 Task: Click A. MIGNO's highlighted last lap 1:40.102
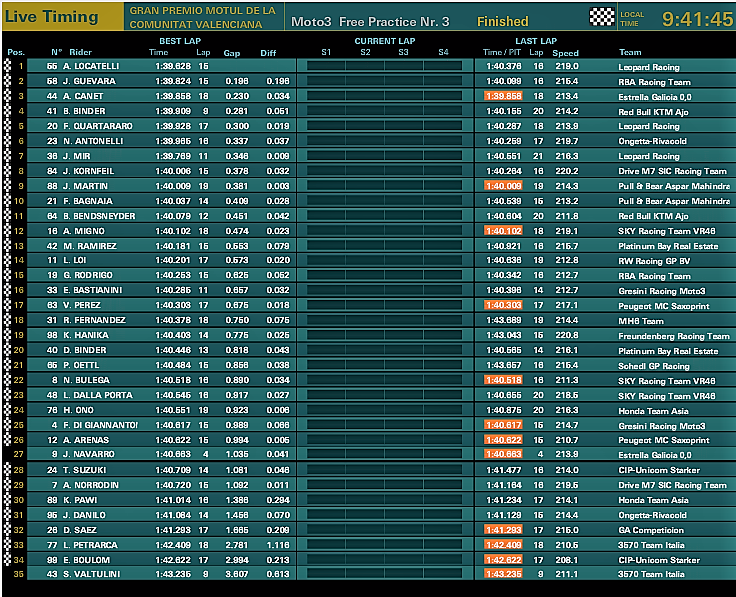[503, 231]
